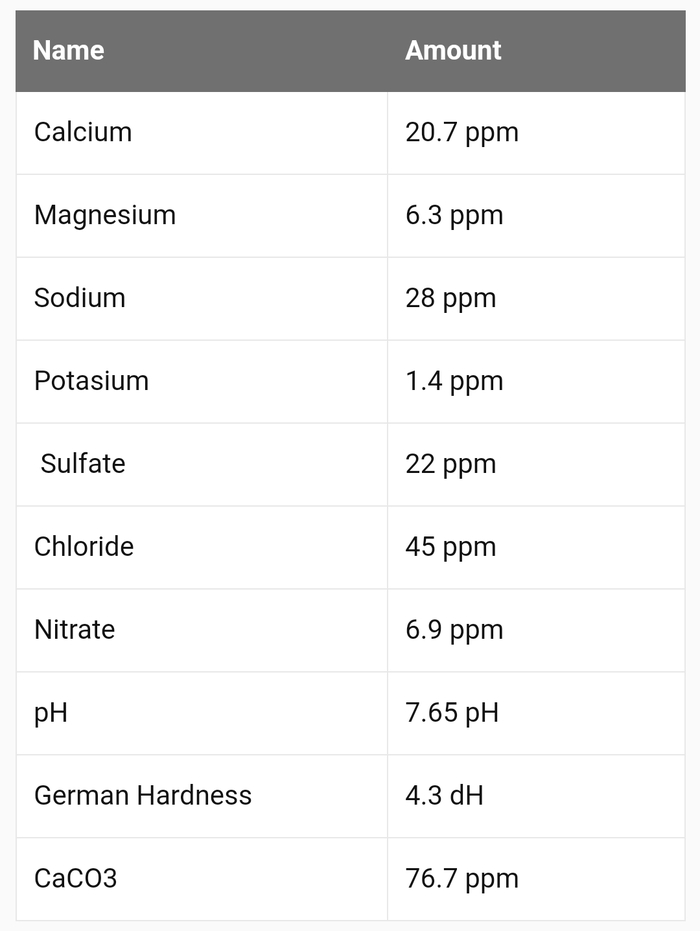Click the 6.9 ppm nitrate value

point(454,630)
